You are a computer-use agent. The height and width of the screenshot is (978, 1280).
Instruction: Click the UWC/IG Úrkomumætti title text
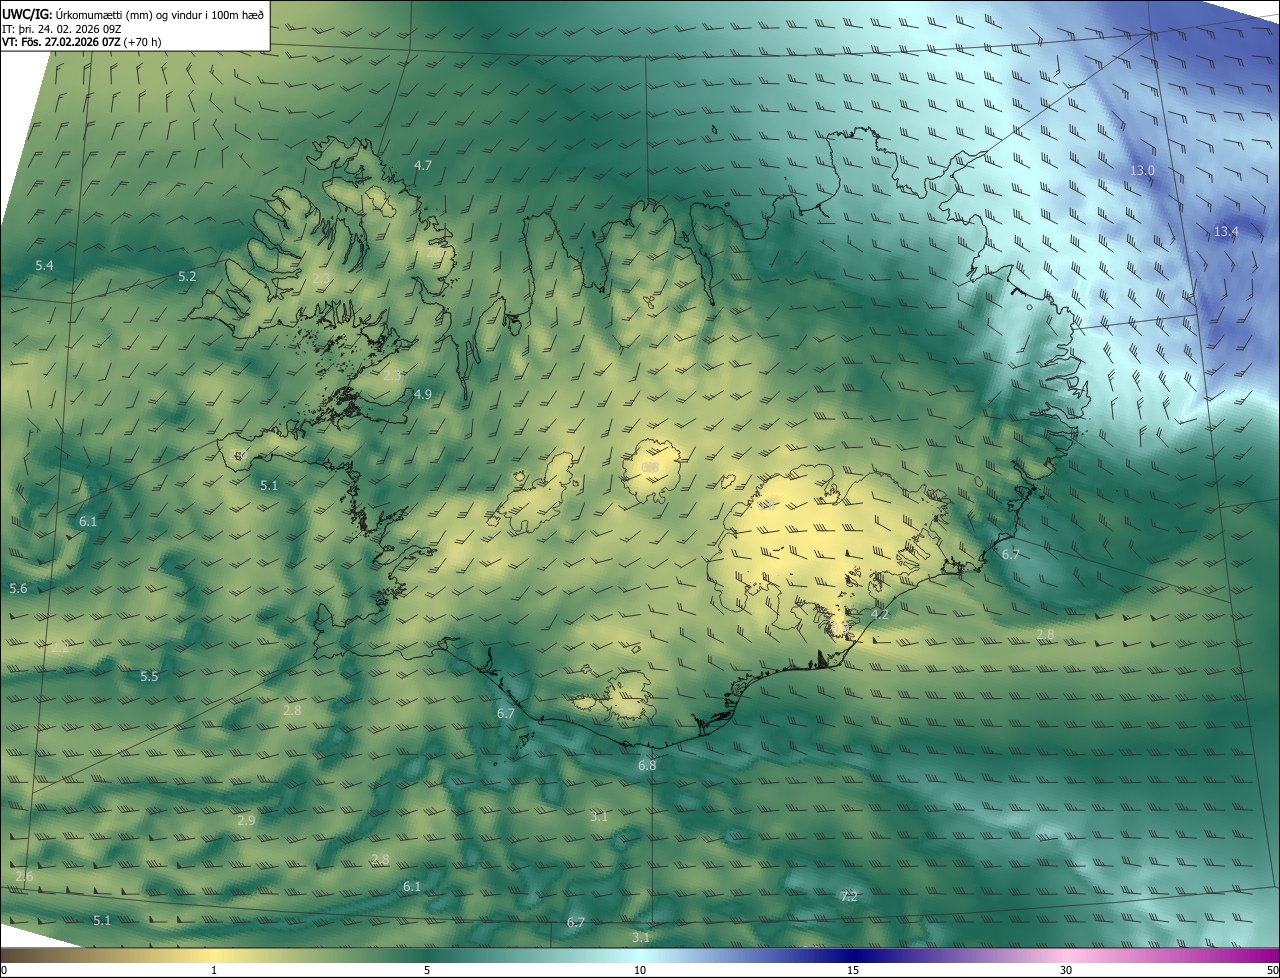[133, 13]
